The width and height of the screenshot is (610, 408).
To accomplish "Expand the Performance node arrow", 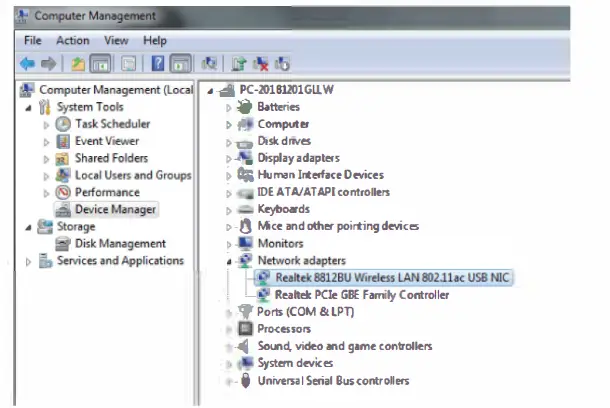I will click(x=46, y=193).
